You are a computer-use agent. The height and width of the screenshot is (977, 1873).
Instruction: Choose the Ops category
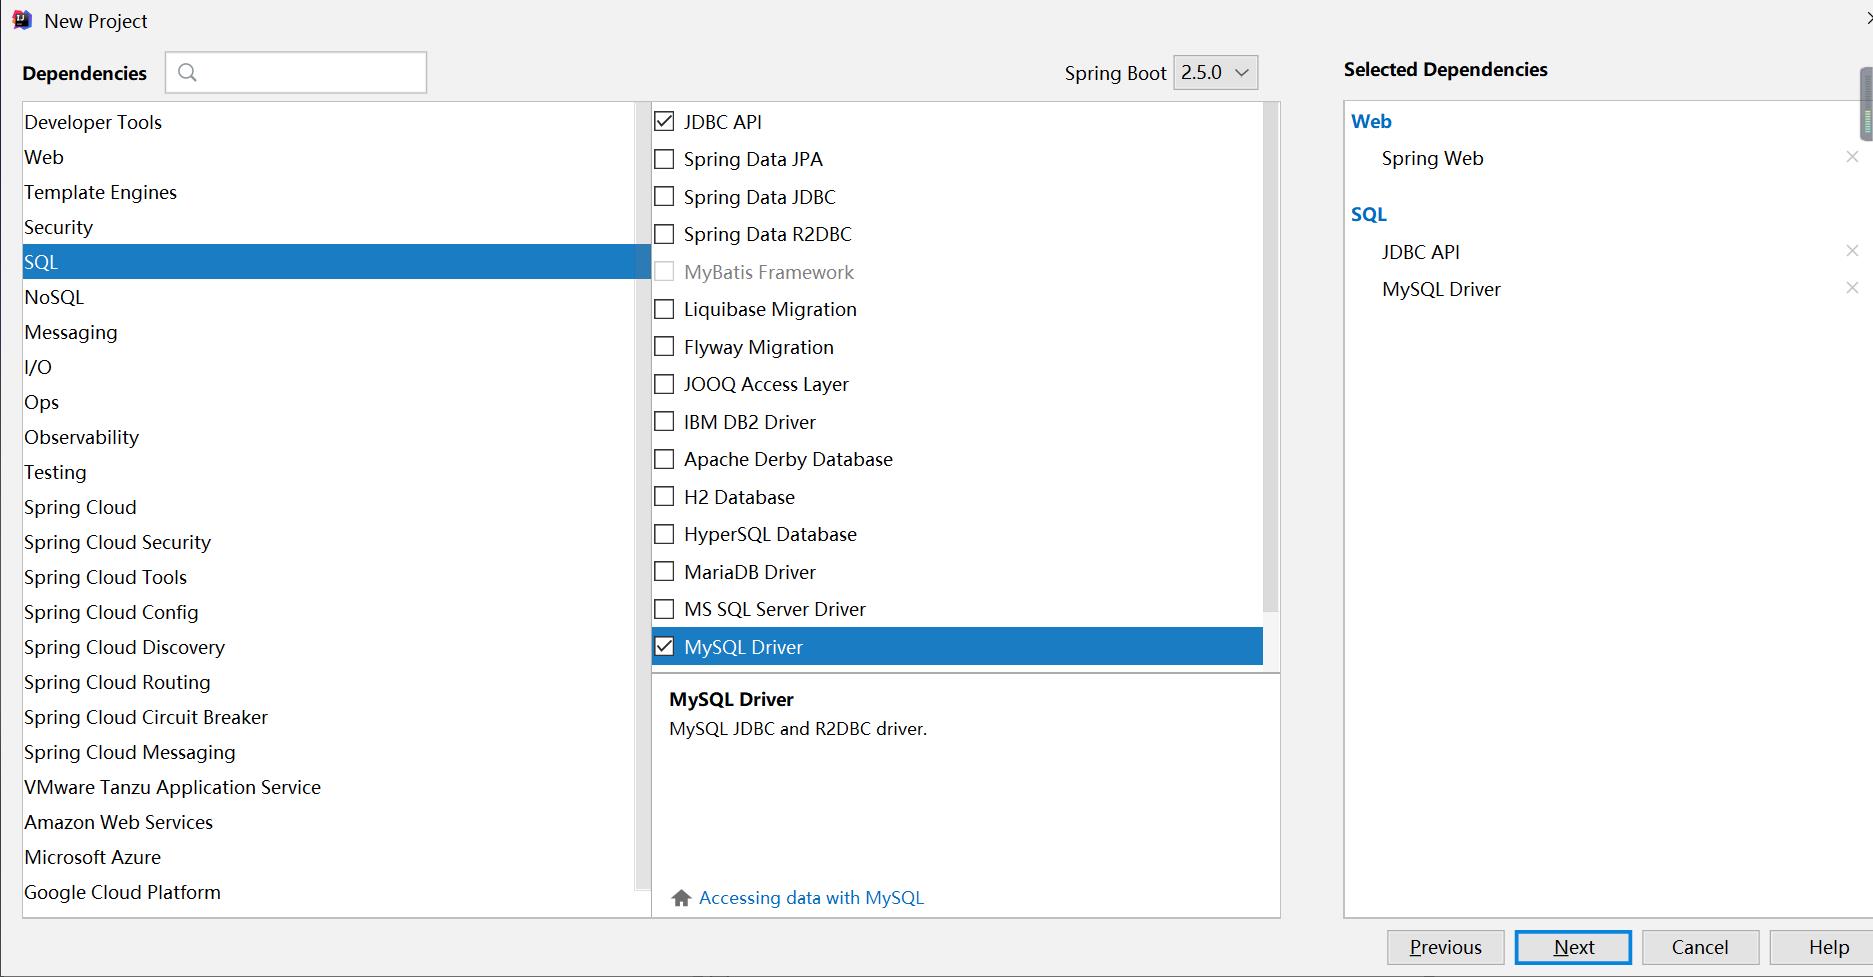point(329,402)
